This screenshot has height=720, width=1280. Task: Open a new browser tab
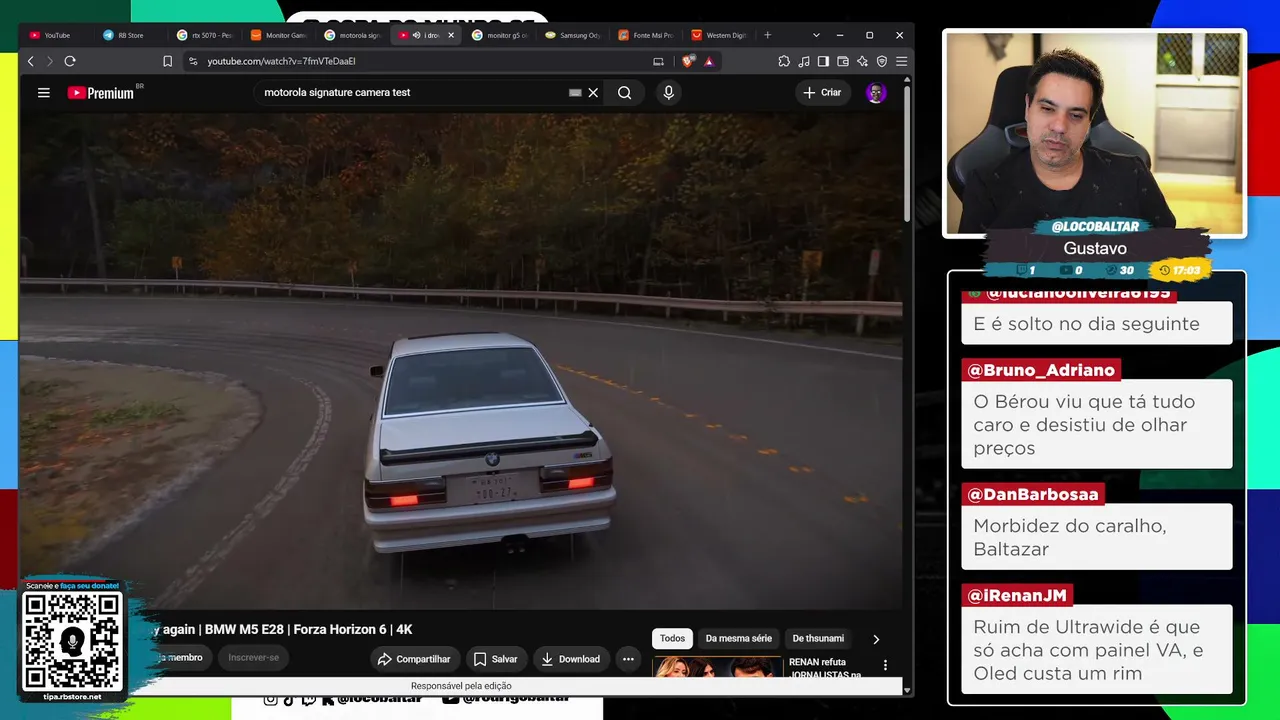[768, 35]
